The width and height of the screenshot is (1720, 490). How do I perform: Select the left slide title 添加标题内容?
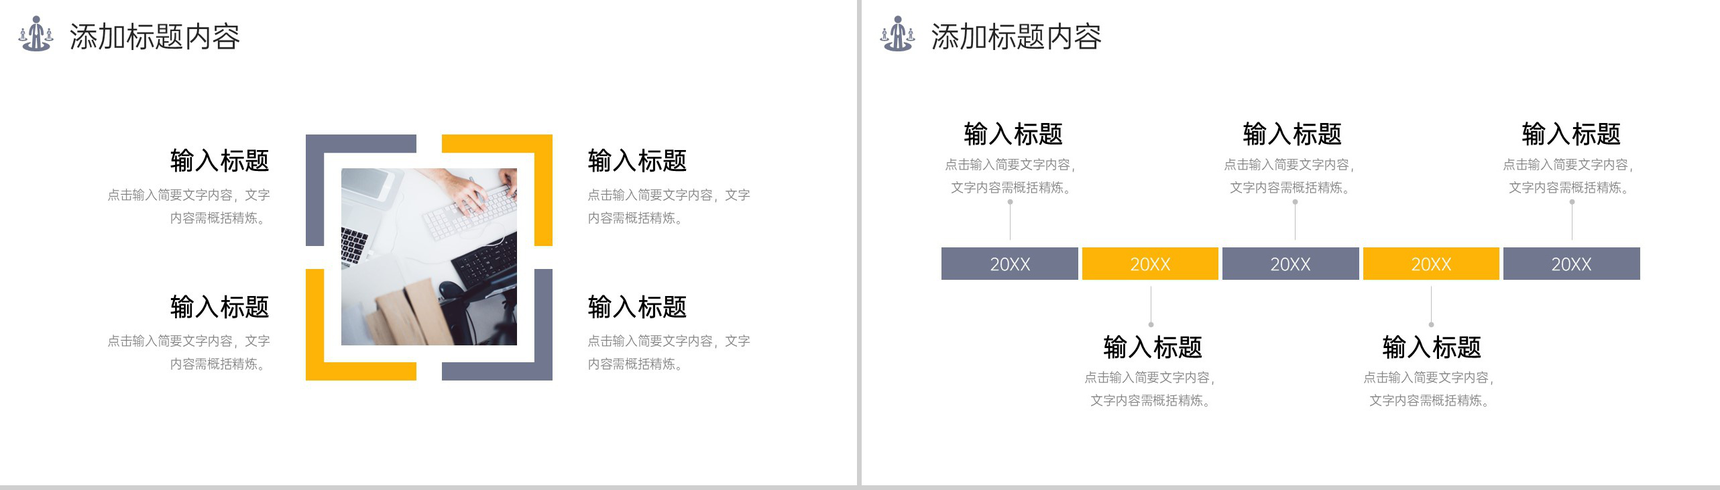point(155,37)
